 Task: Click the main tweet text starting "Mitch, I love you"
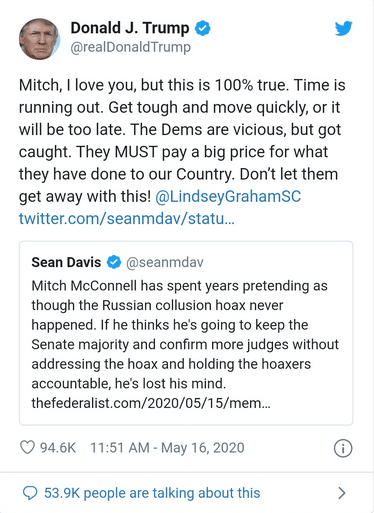tap(182, 141)
